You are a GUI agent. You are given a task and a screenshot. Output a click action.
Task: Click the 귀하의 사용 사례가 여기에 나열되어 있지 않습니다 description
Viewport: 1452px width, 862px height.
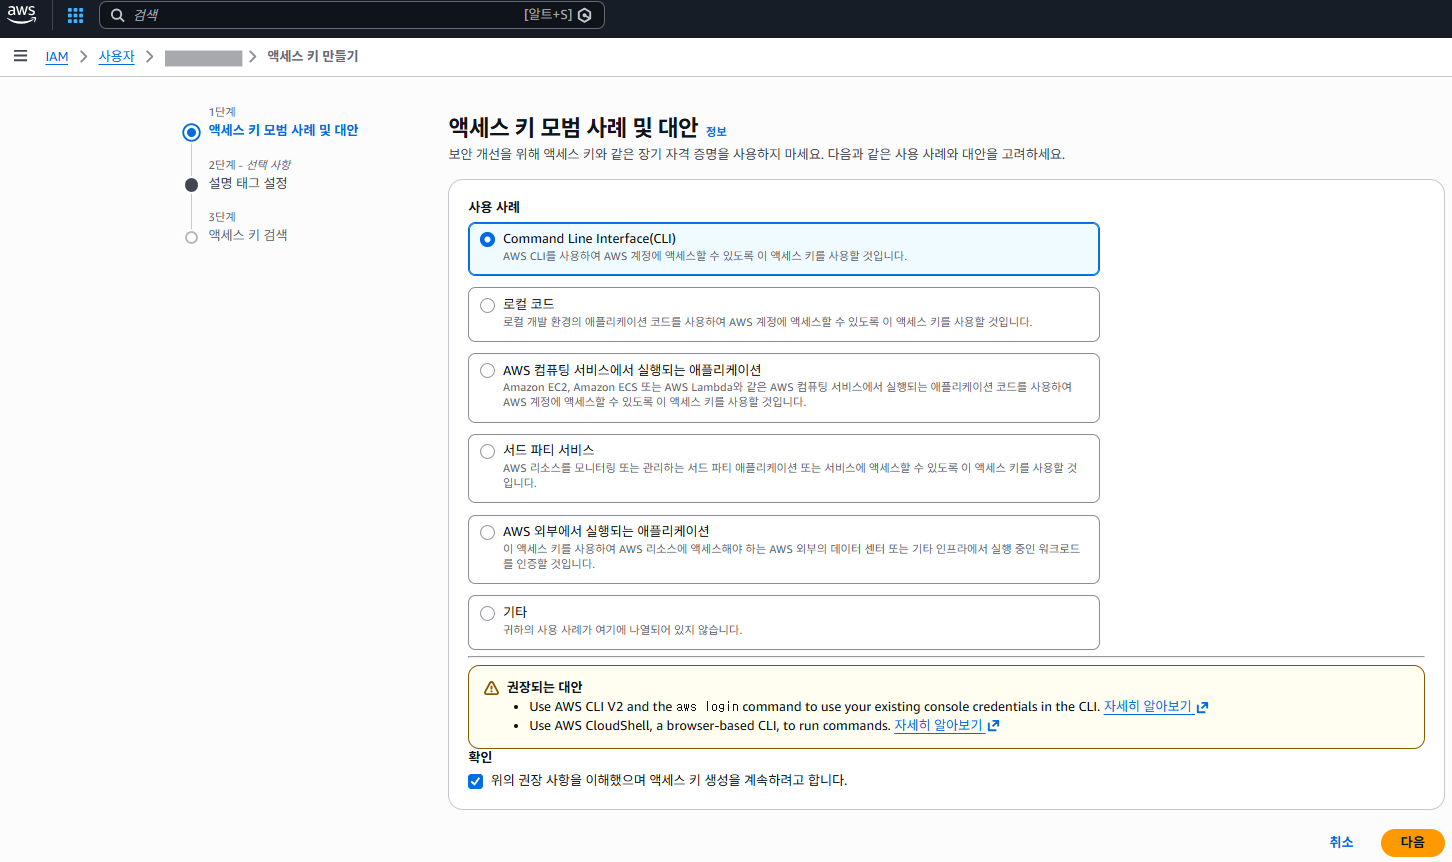(x=622, y=630)
